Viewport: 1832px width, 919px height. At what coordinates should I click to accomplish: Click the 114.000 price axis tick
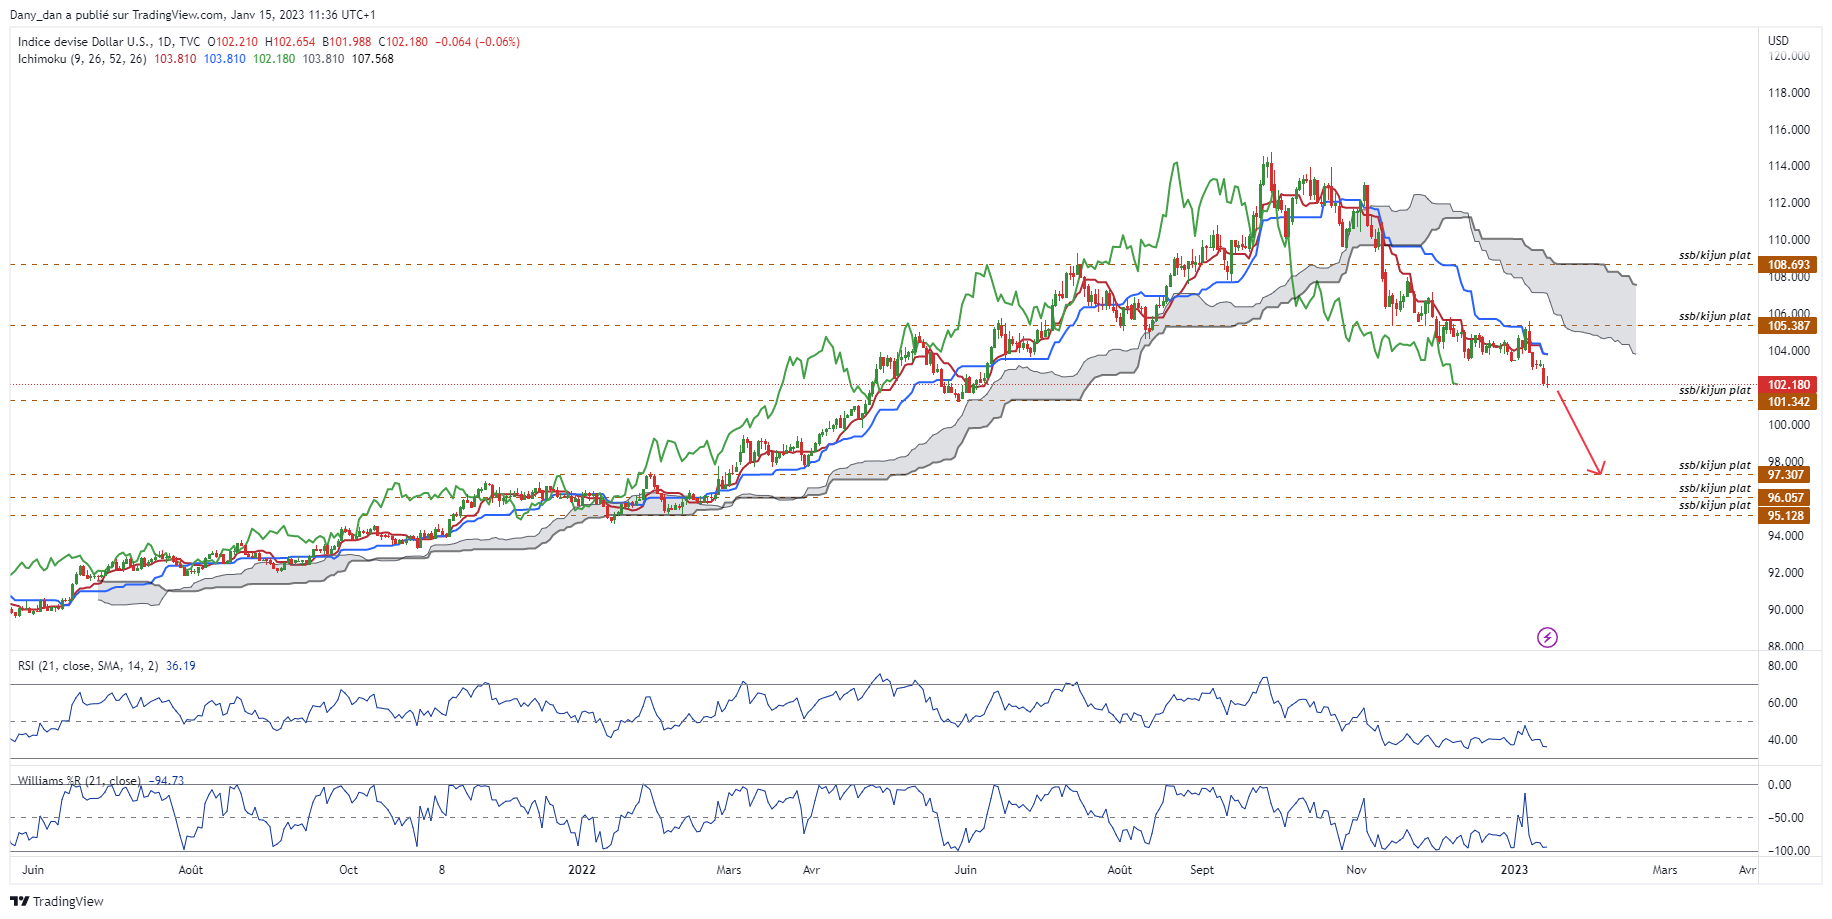[x=1789, y=166]
